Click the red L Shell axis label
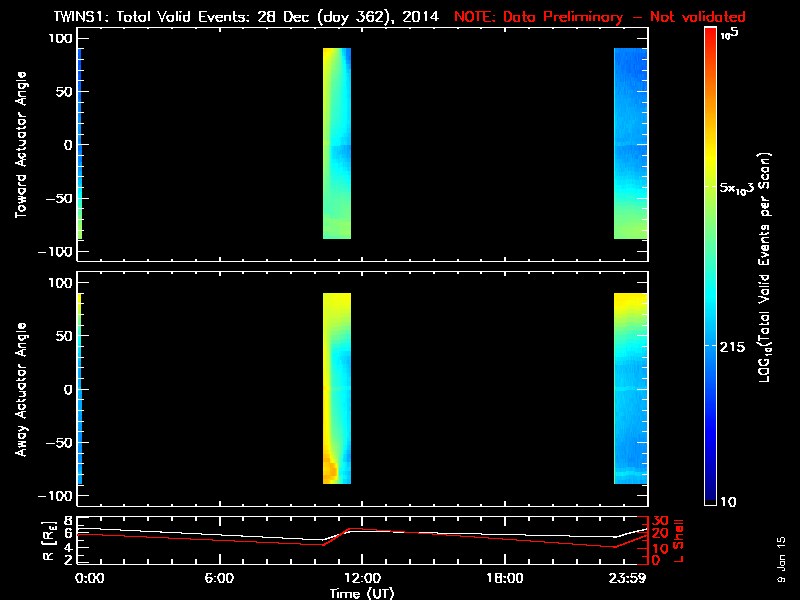Image resolution: width=800 pixels, height=600 pixels. click(x=679, y=538)
